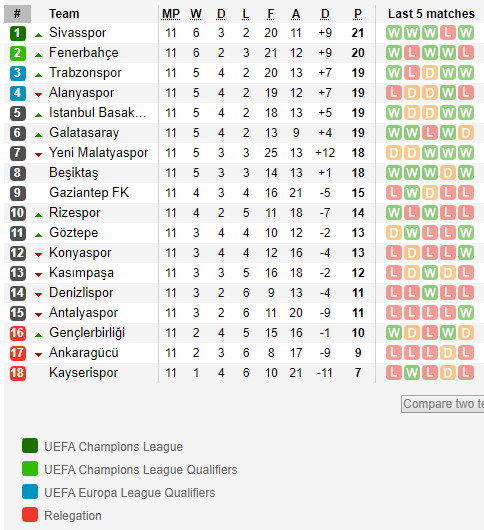Click the Compare two teams button
This screenshot has height=530, width=484.
point(442,404)
